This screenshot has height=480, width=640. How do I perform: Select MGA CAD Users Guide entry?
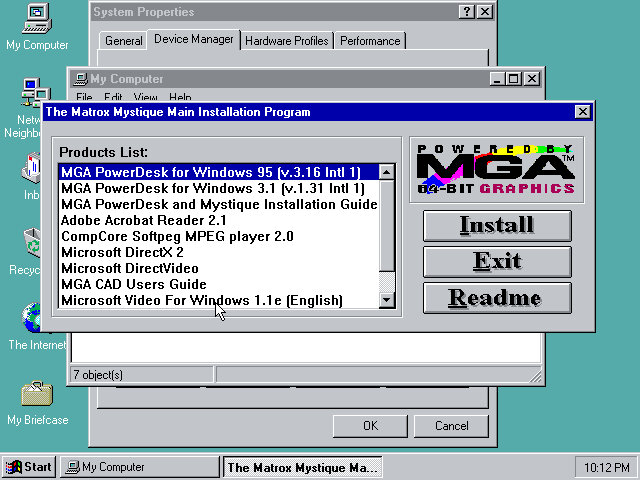133,284
